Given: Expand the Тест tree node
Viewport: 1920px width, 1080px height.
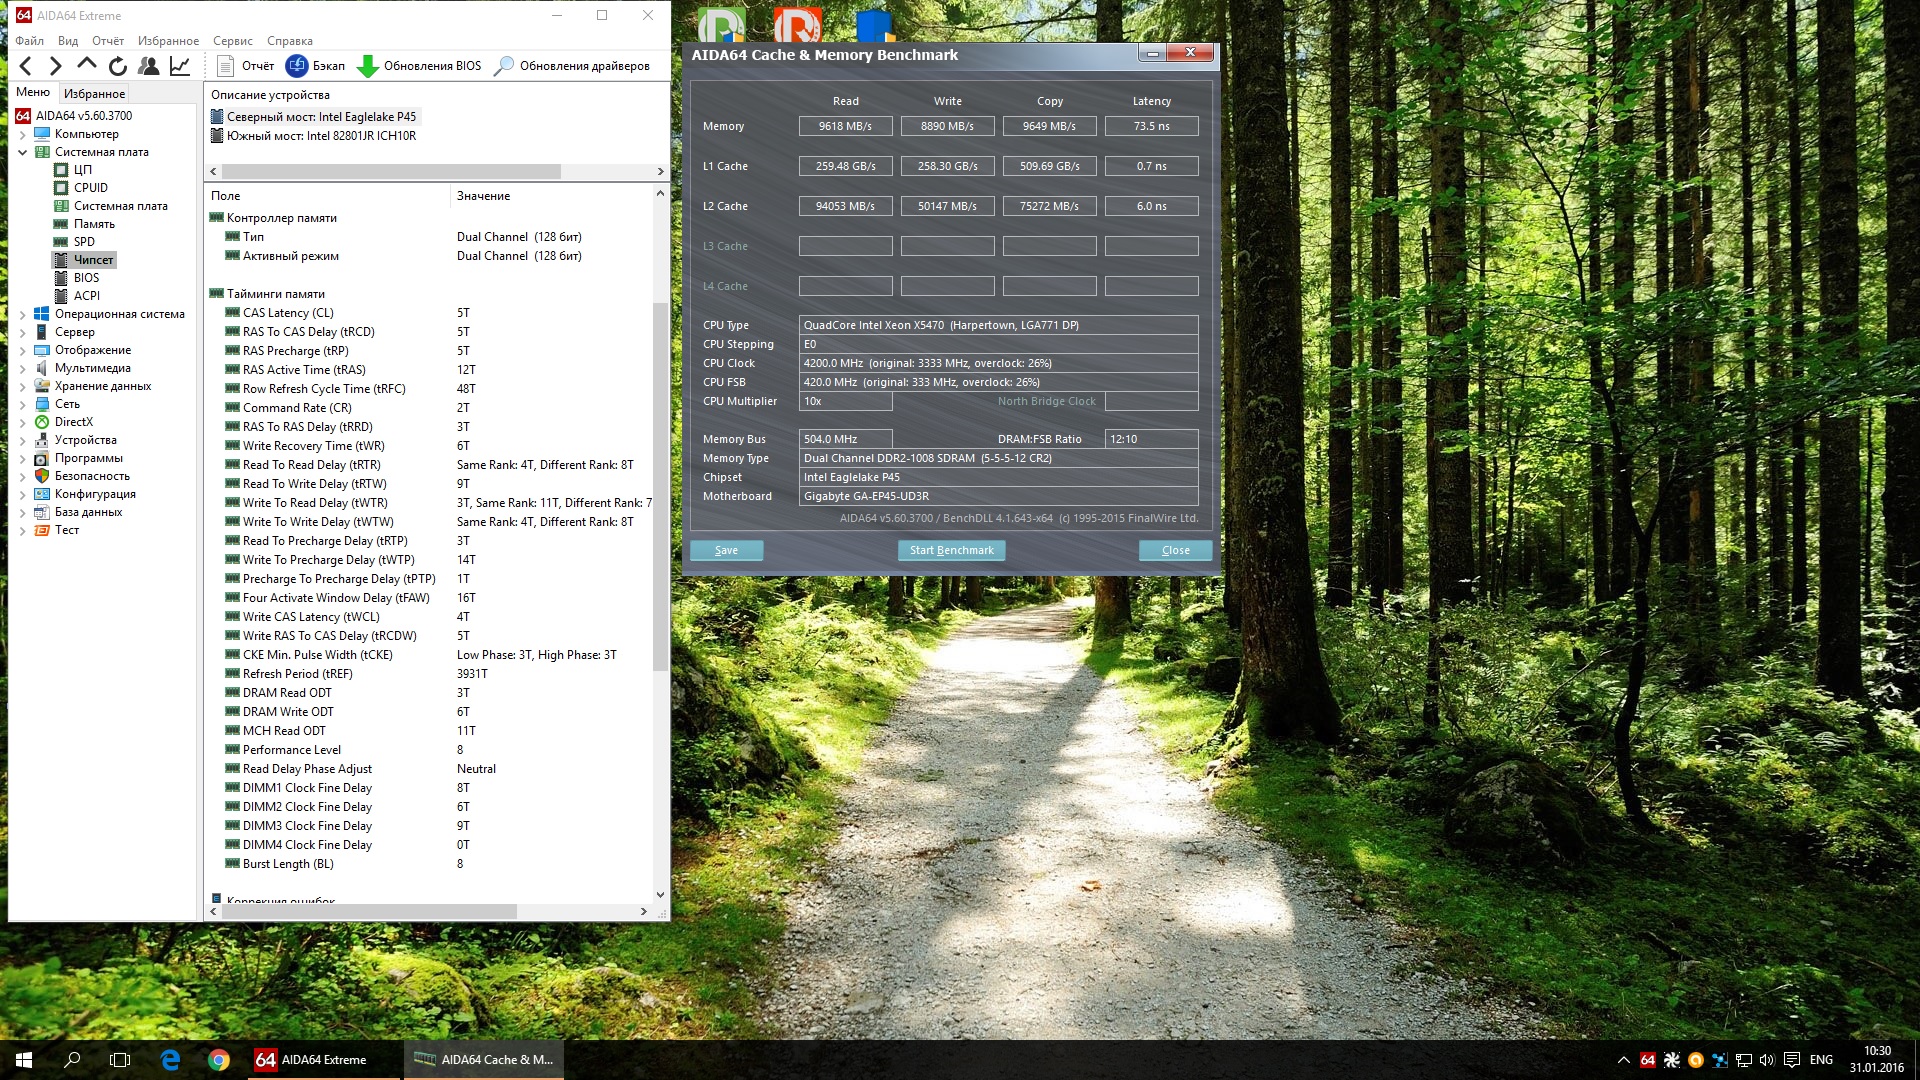Looking at the screenshot, I should [x=23, y=530].
